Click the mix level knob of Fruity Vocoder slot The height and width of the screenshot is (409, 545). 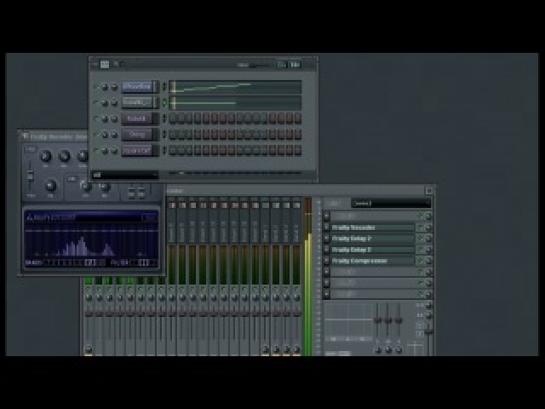click(428, 228)
